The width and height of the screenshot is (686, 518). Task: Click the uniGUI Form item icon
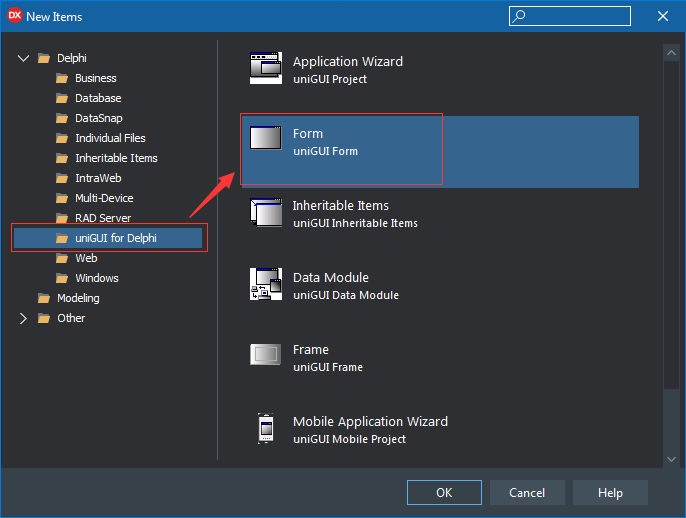[266, 138]
